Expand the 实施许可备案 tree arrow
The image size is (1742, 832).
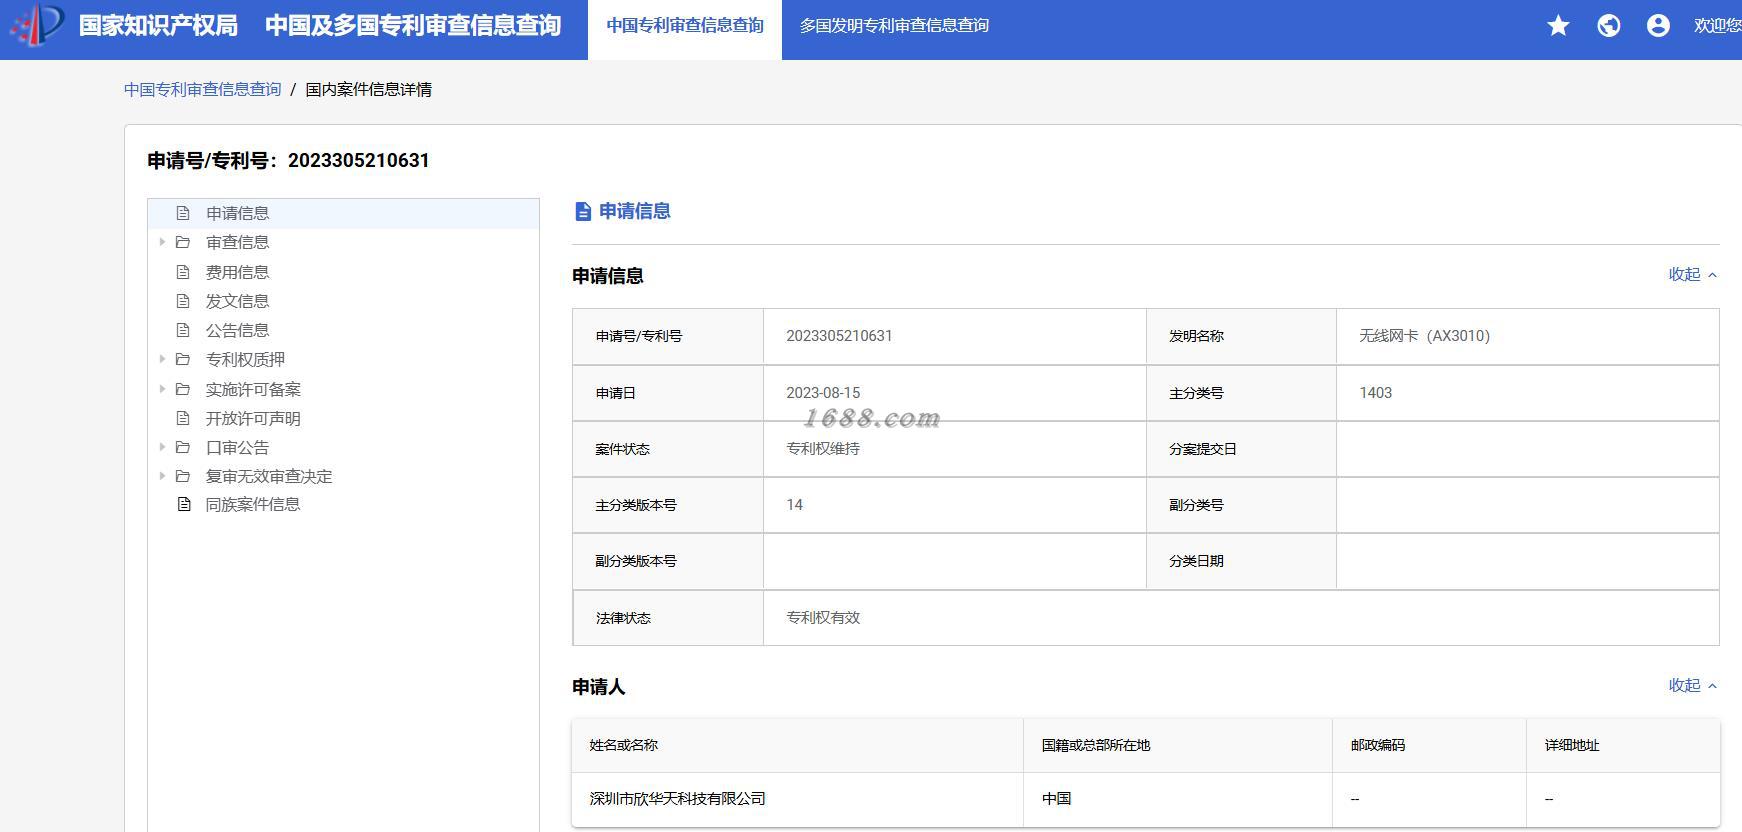[x=162, y=389]
